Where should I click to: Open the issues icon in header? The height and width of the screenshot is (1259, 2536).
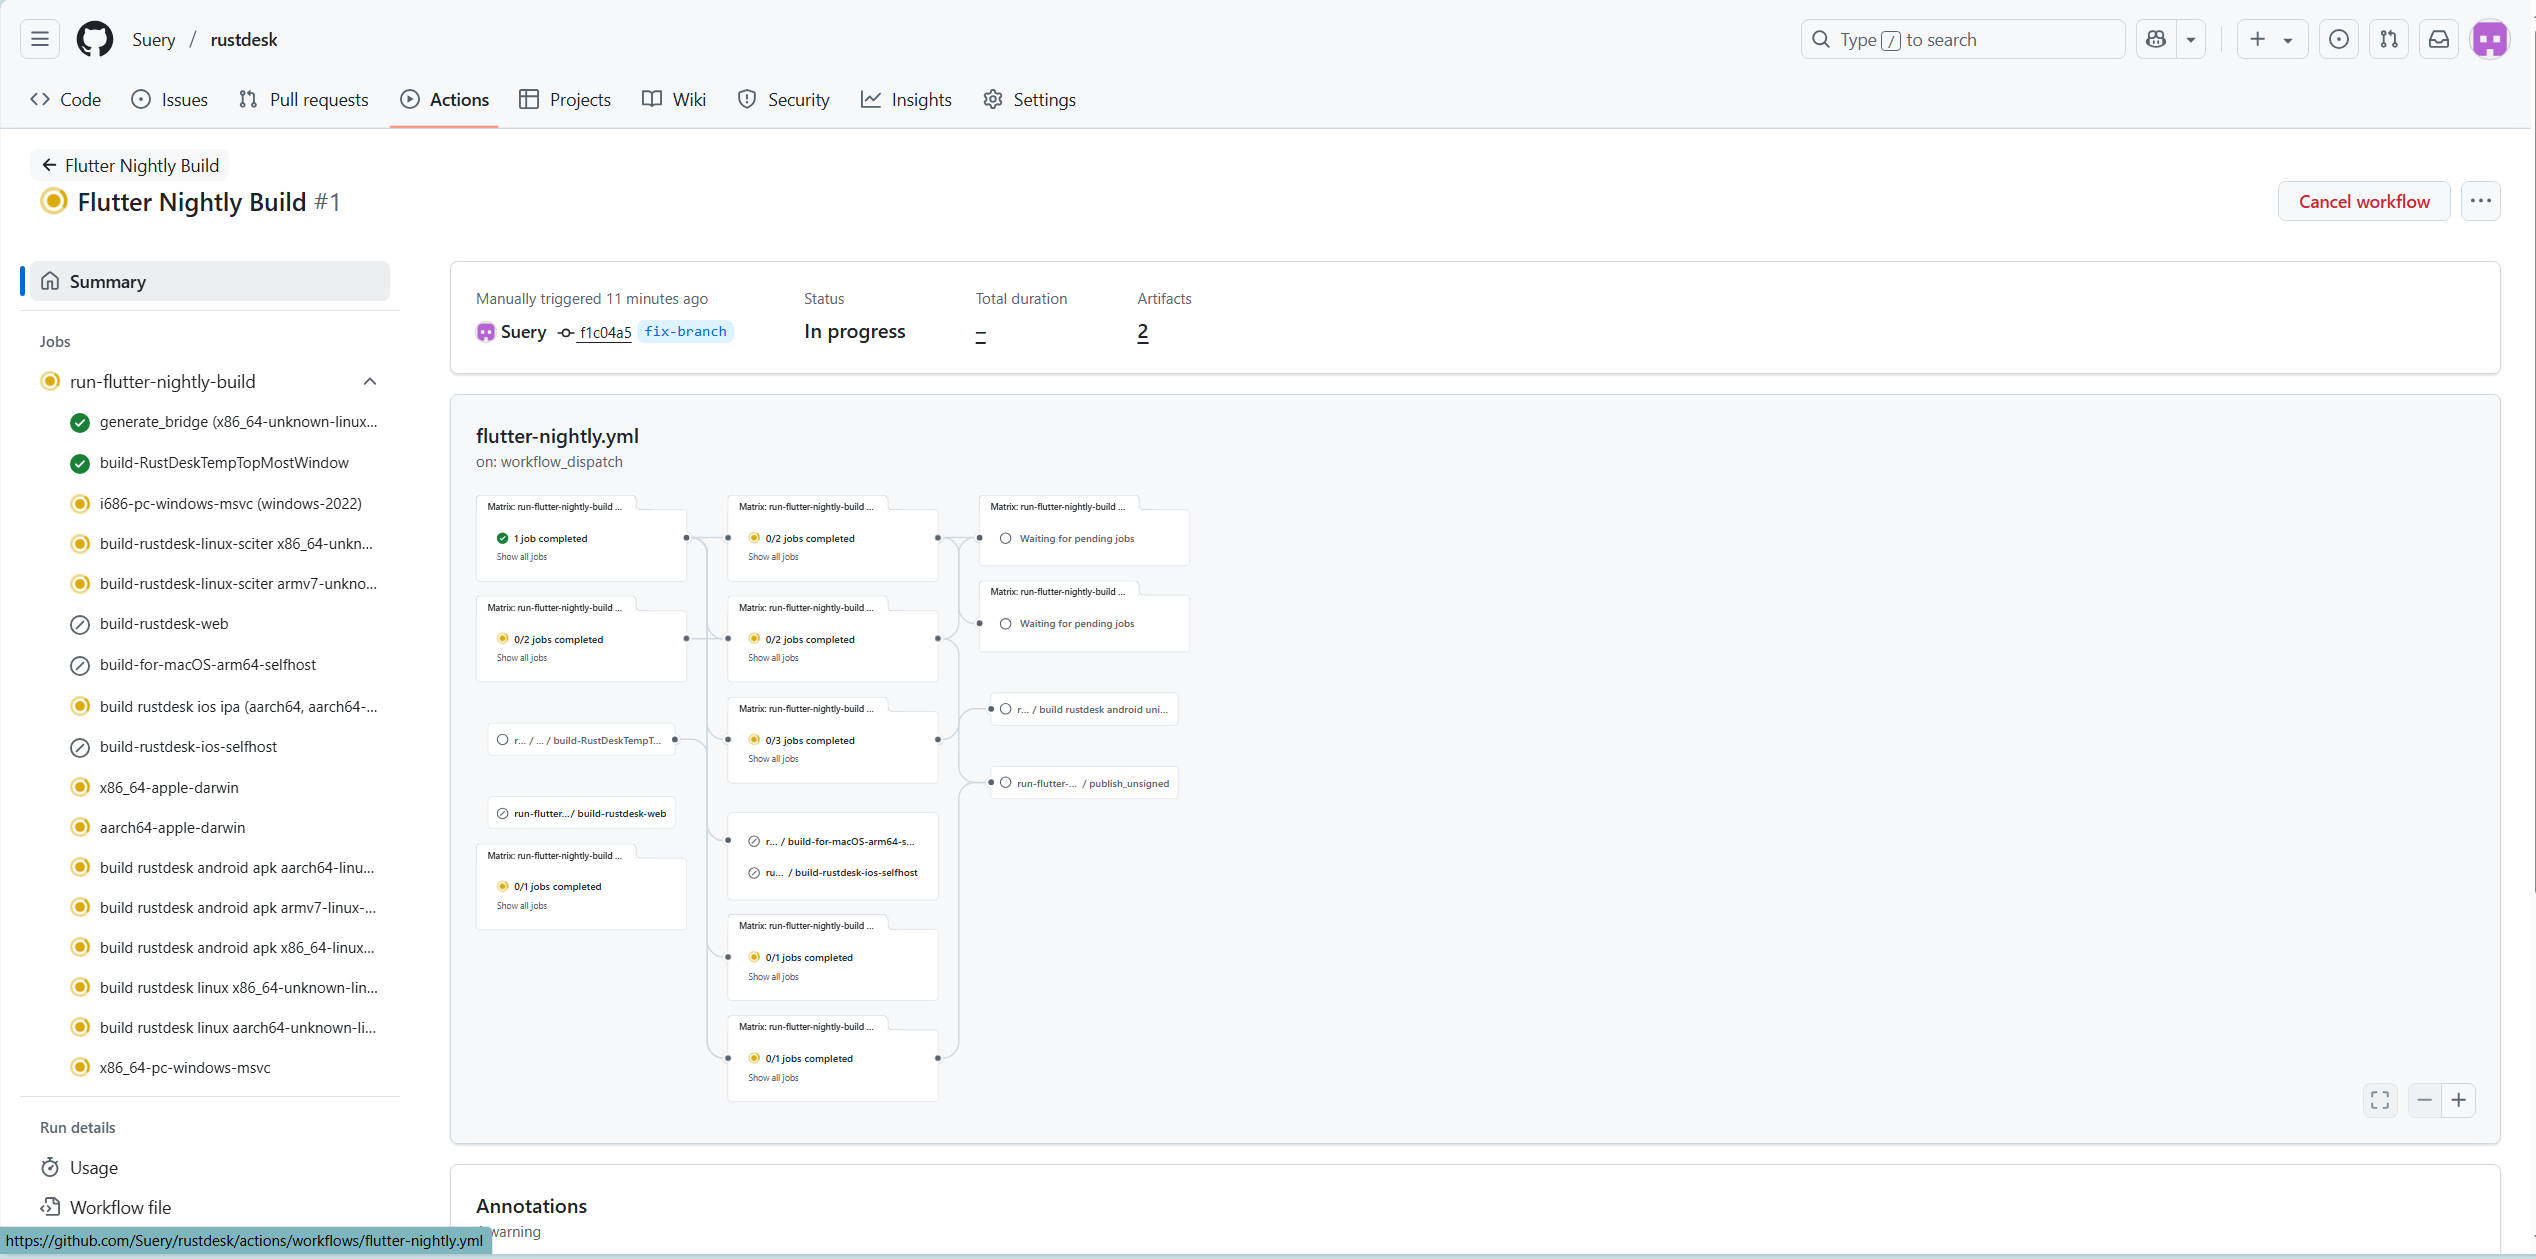click(x=2339, y=39)
